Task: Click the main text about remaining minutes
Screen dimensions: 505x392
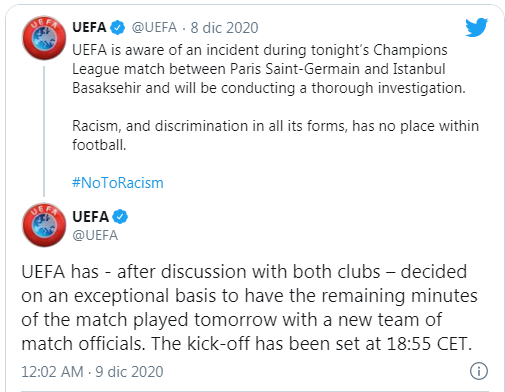Action: pos(249,307)
